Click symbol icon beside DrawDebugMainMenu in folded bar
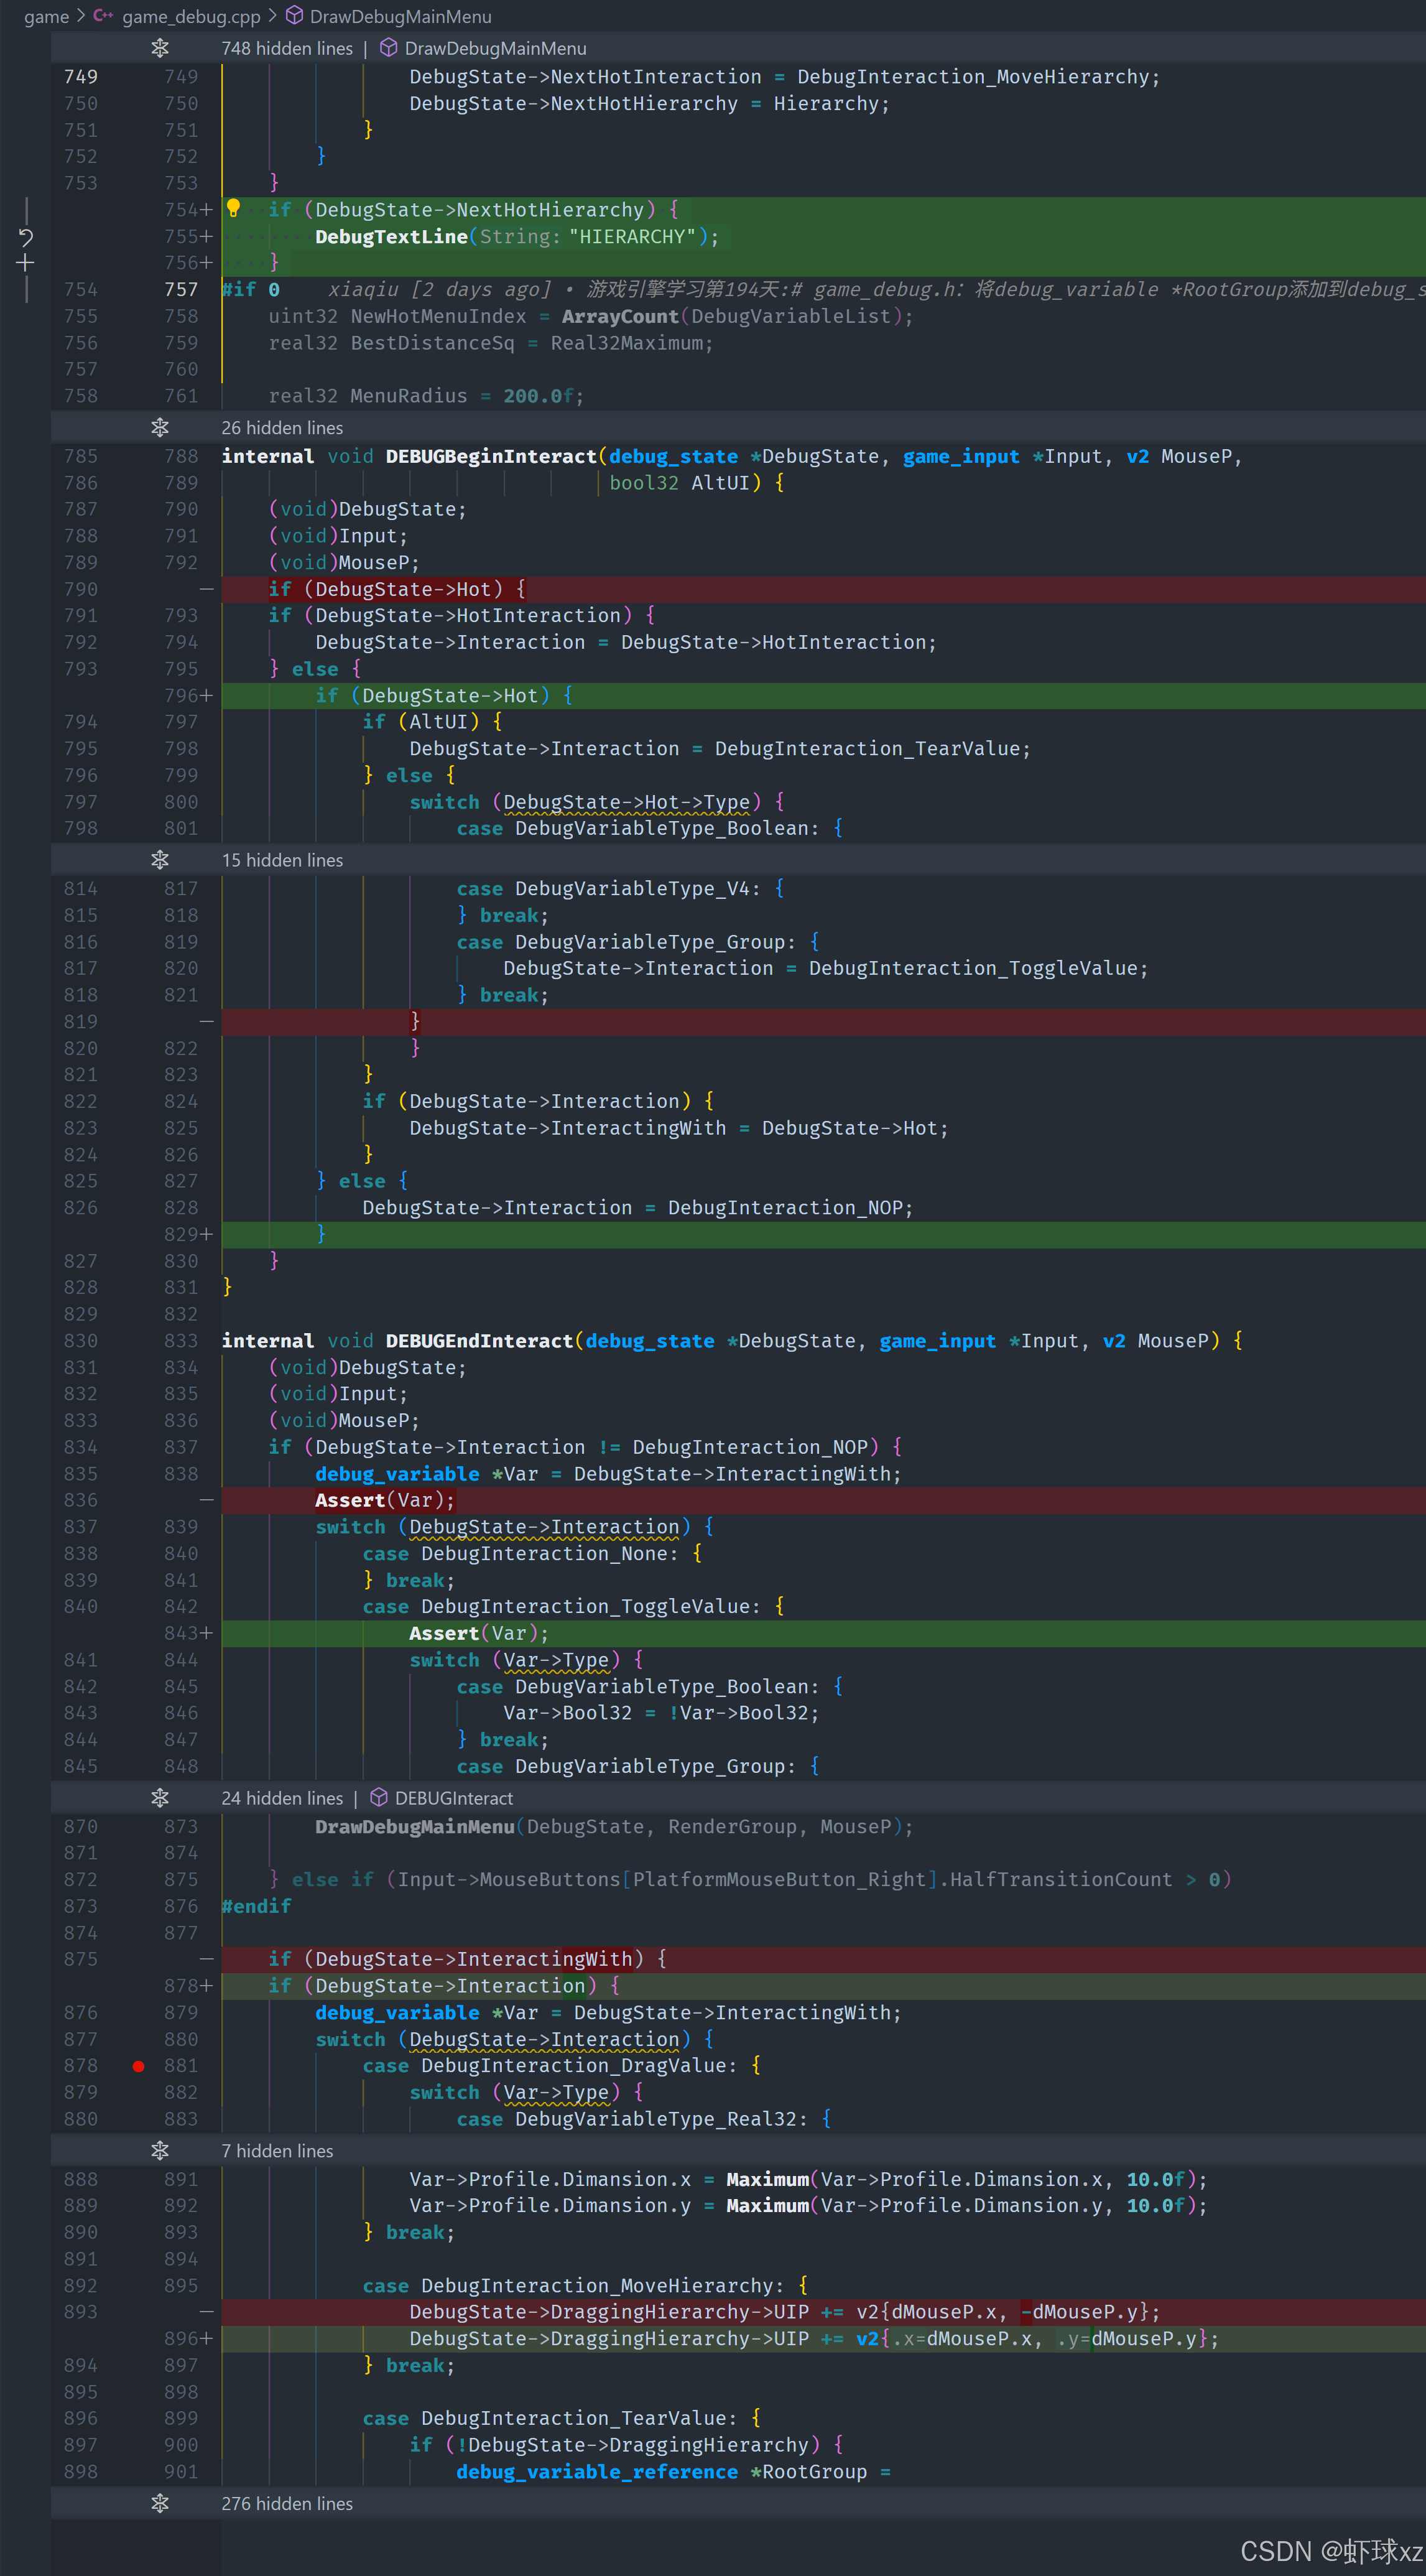The image size is (1426, 2576). [x=389, y=48]
